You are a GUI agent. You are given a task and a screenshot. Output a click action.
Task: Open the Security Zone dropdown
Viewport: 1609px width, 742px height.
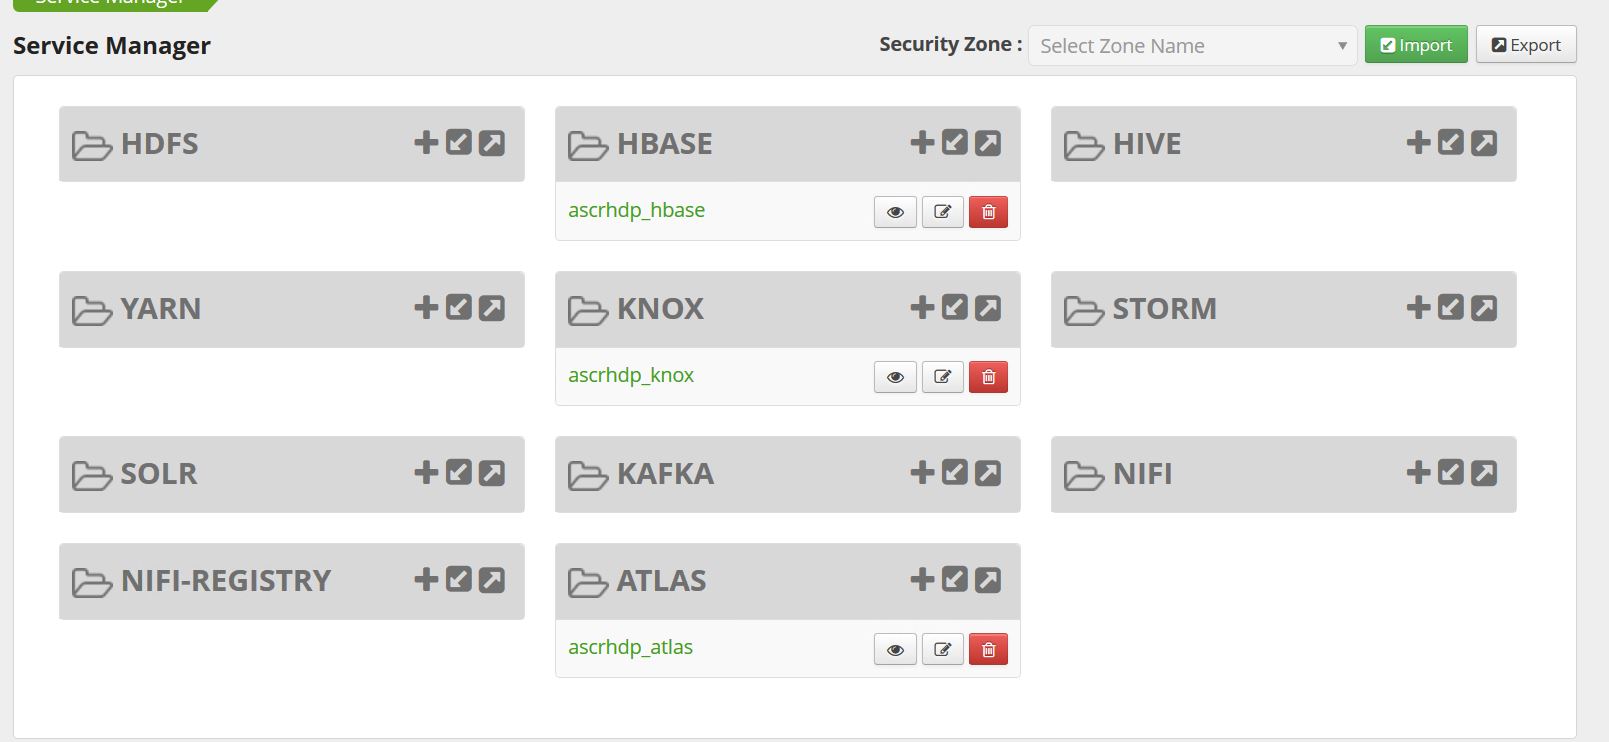click(1343, 45)
